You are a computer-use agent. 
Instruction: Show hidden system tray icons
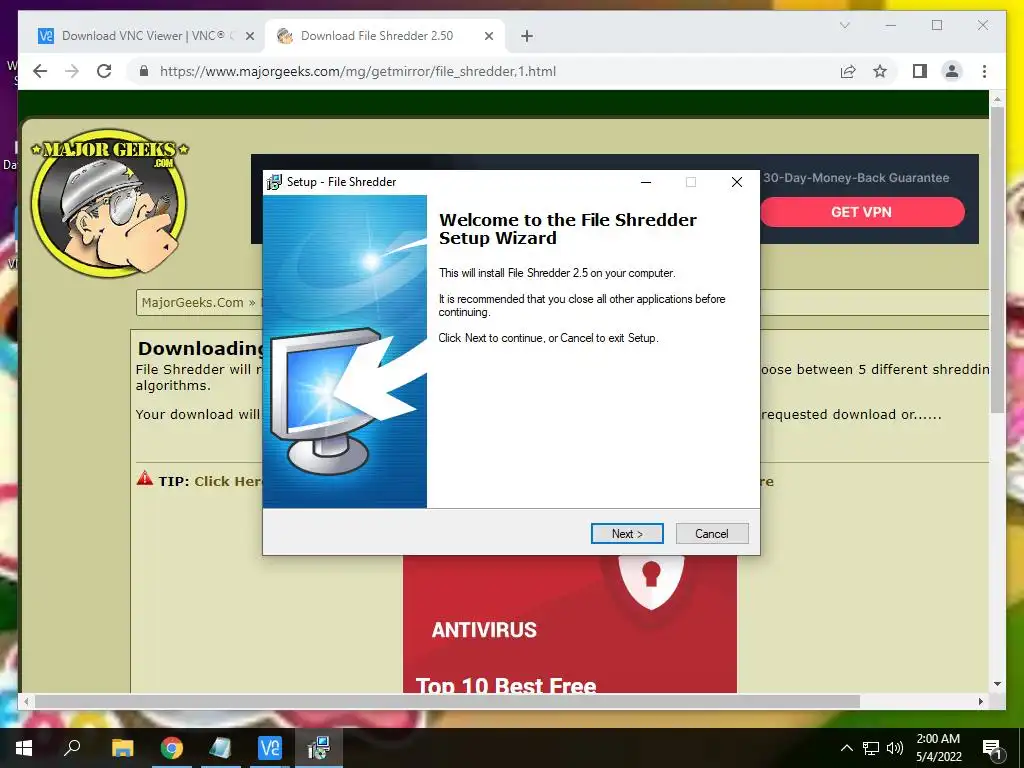[x=846, y=748]
